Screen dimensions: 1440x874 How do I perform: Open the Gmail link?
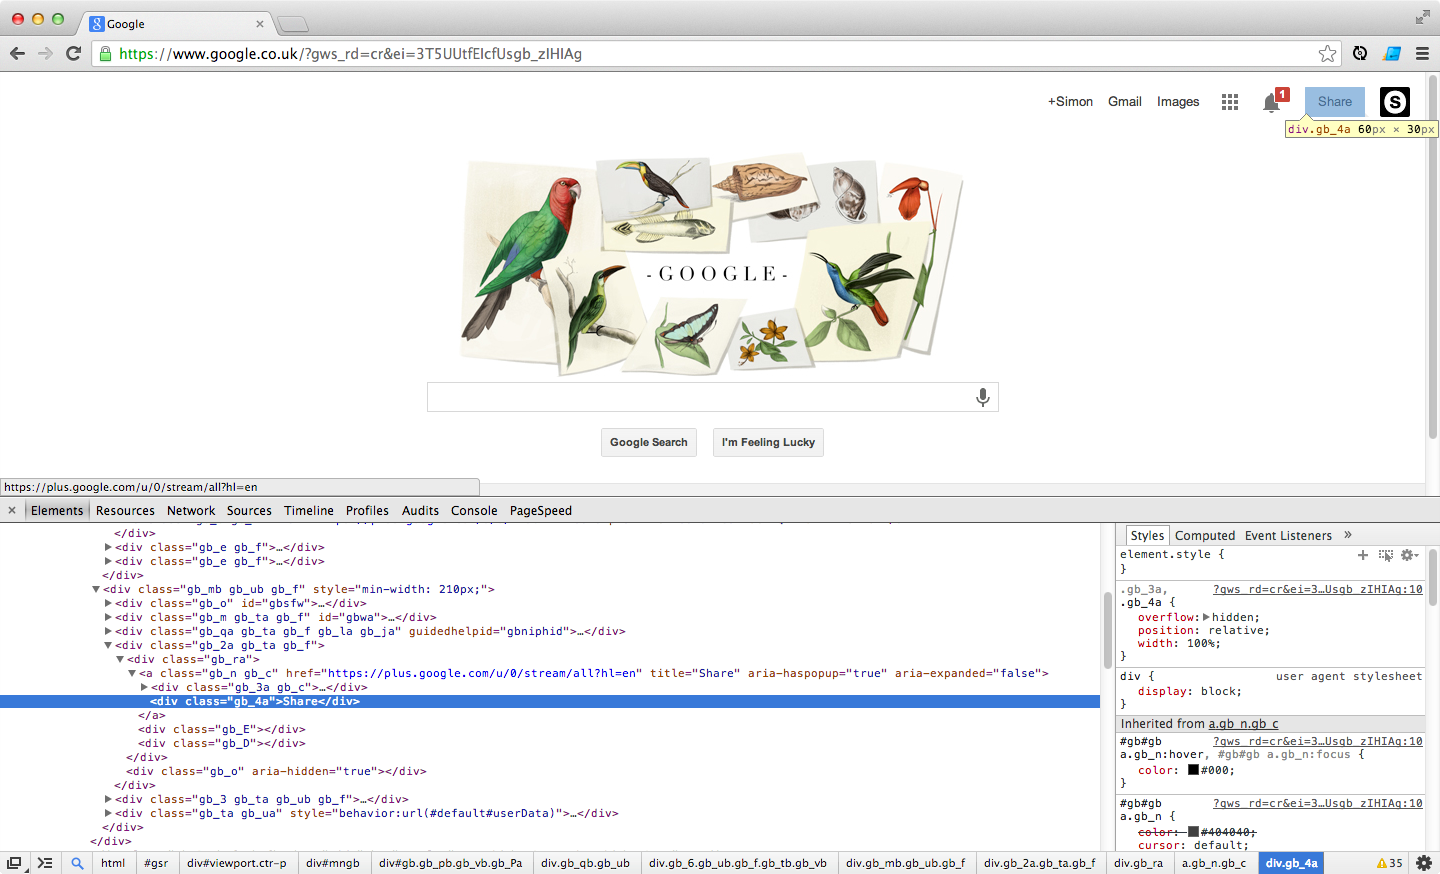pos(1125,102)
